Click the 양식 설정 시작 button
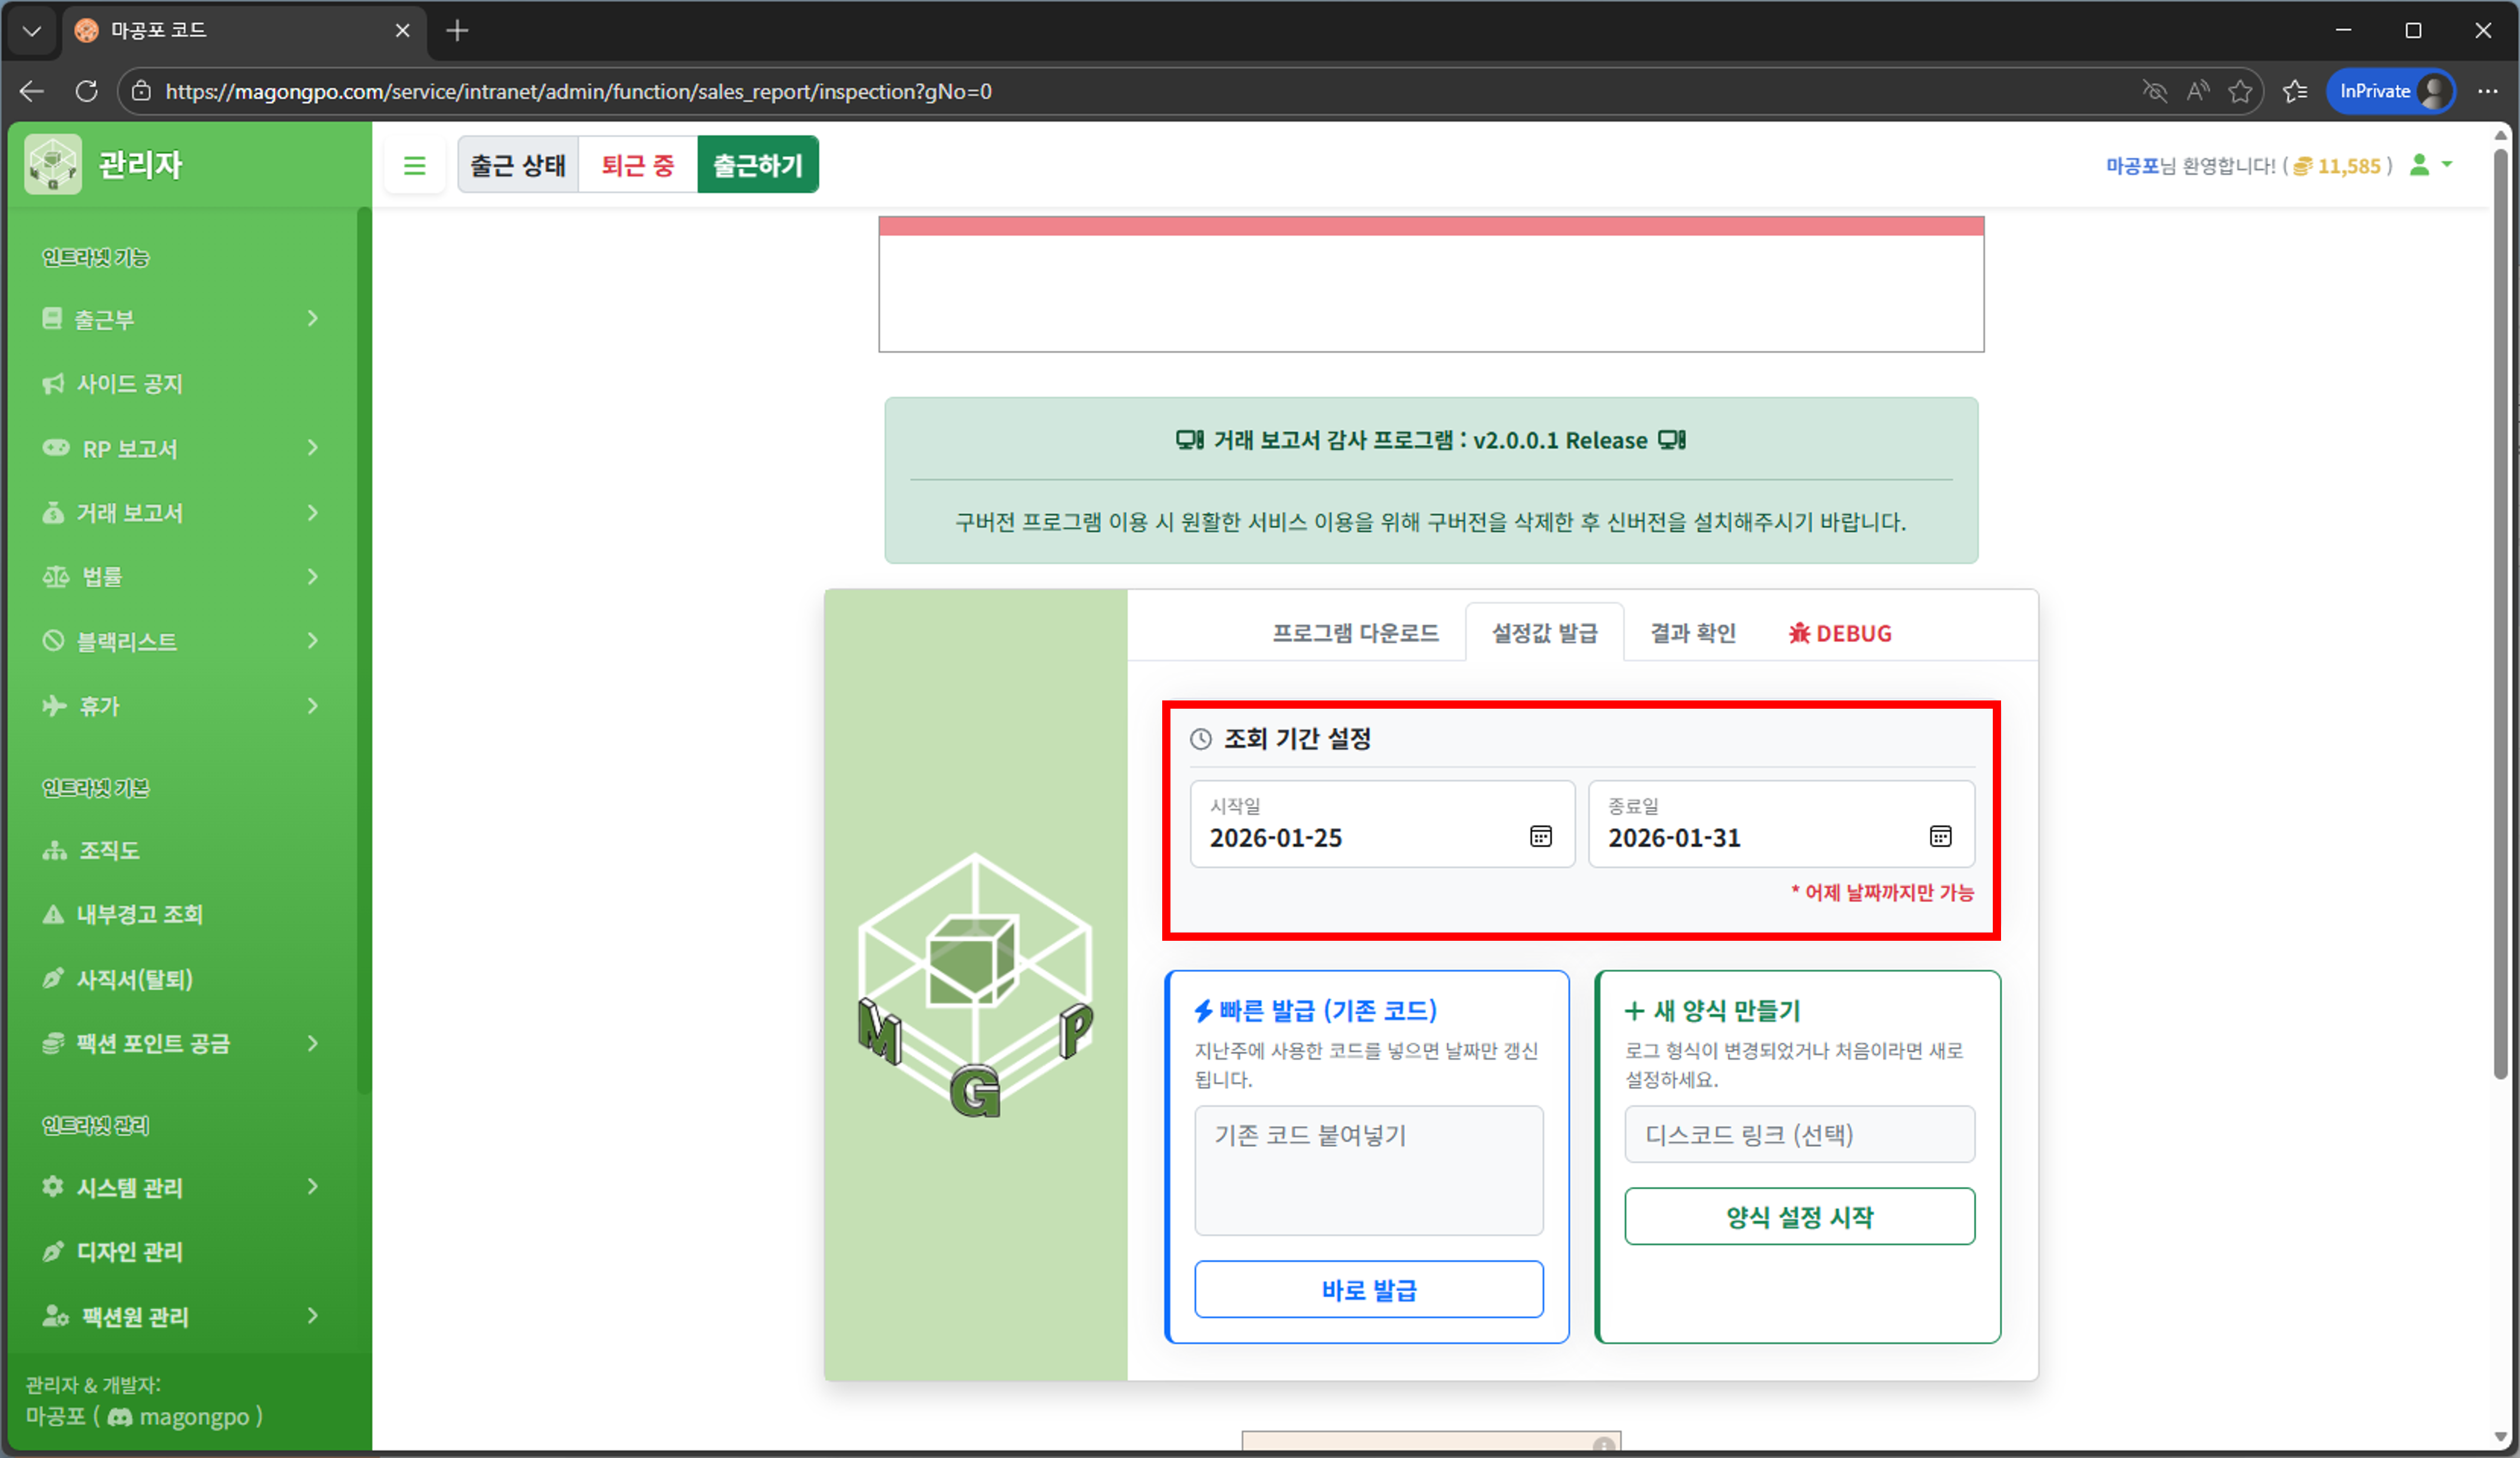 click(x=1799, y=1216)
